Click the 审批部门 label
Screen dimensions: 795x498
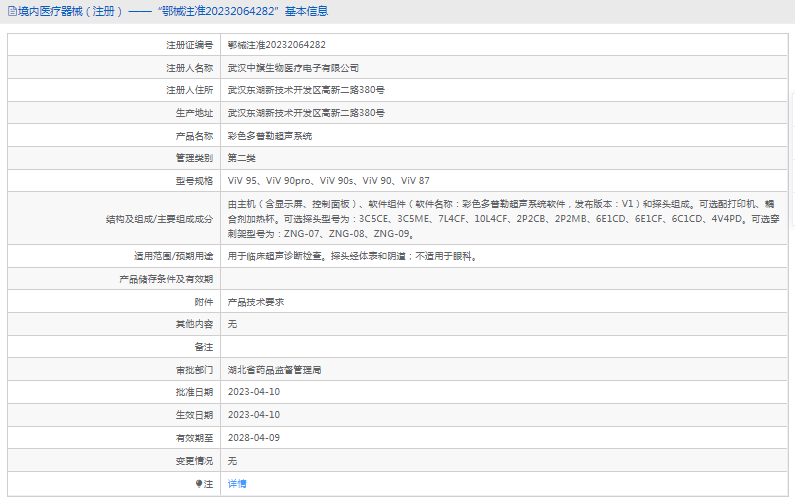194,370
